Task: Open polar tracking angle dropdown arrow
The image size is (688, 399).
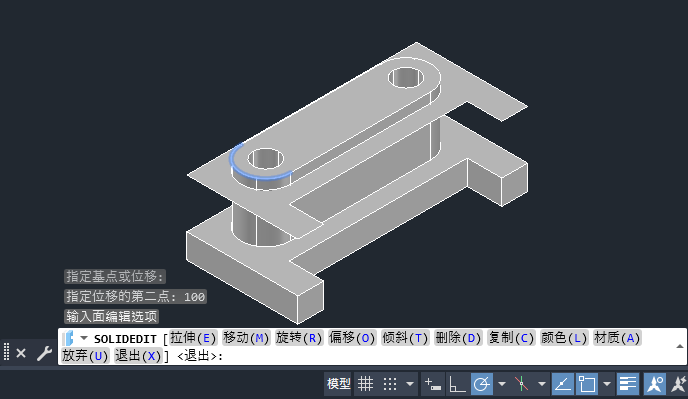Action: point(502,385)
